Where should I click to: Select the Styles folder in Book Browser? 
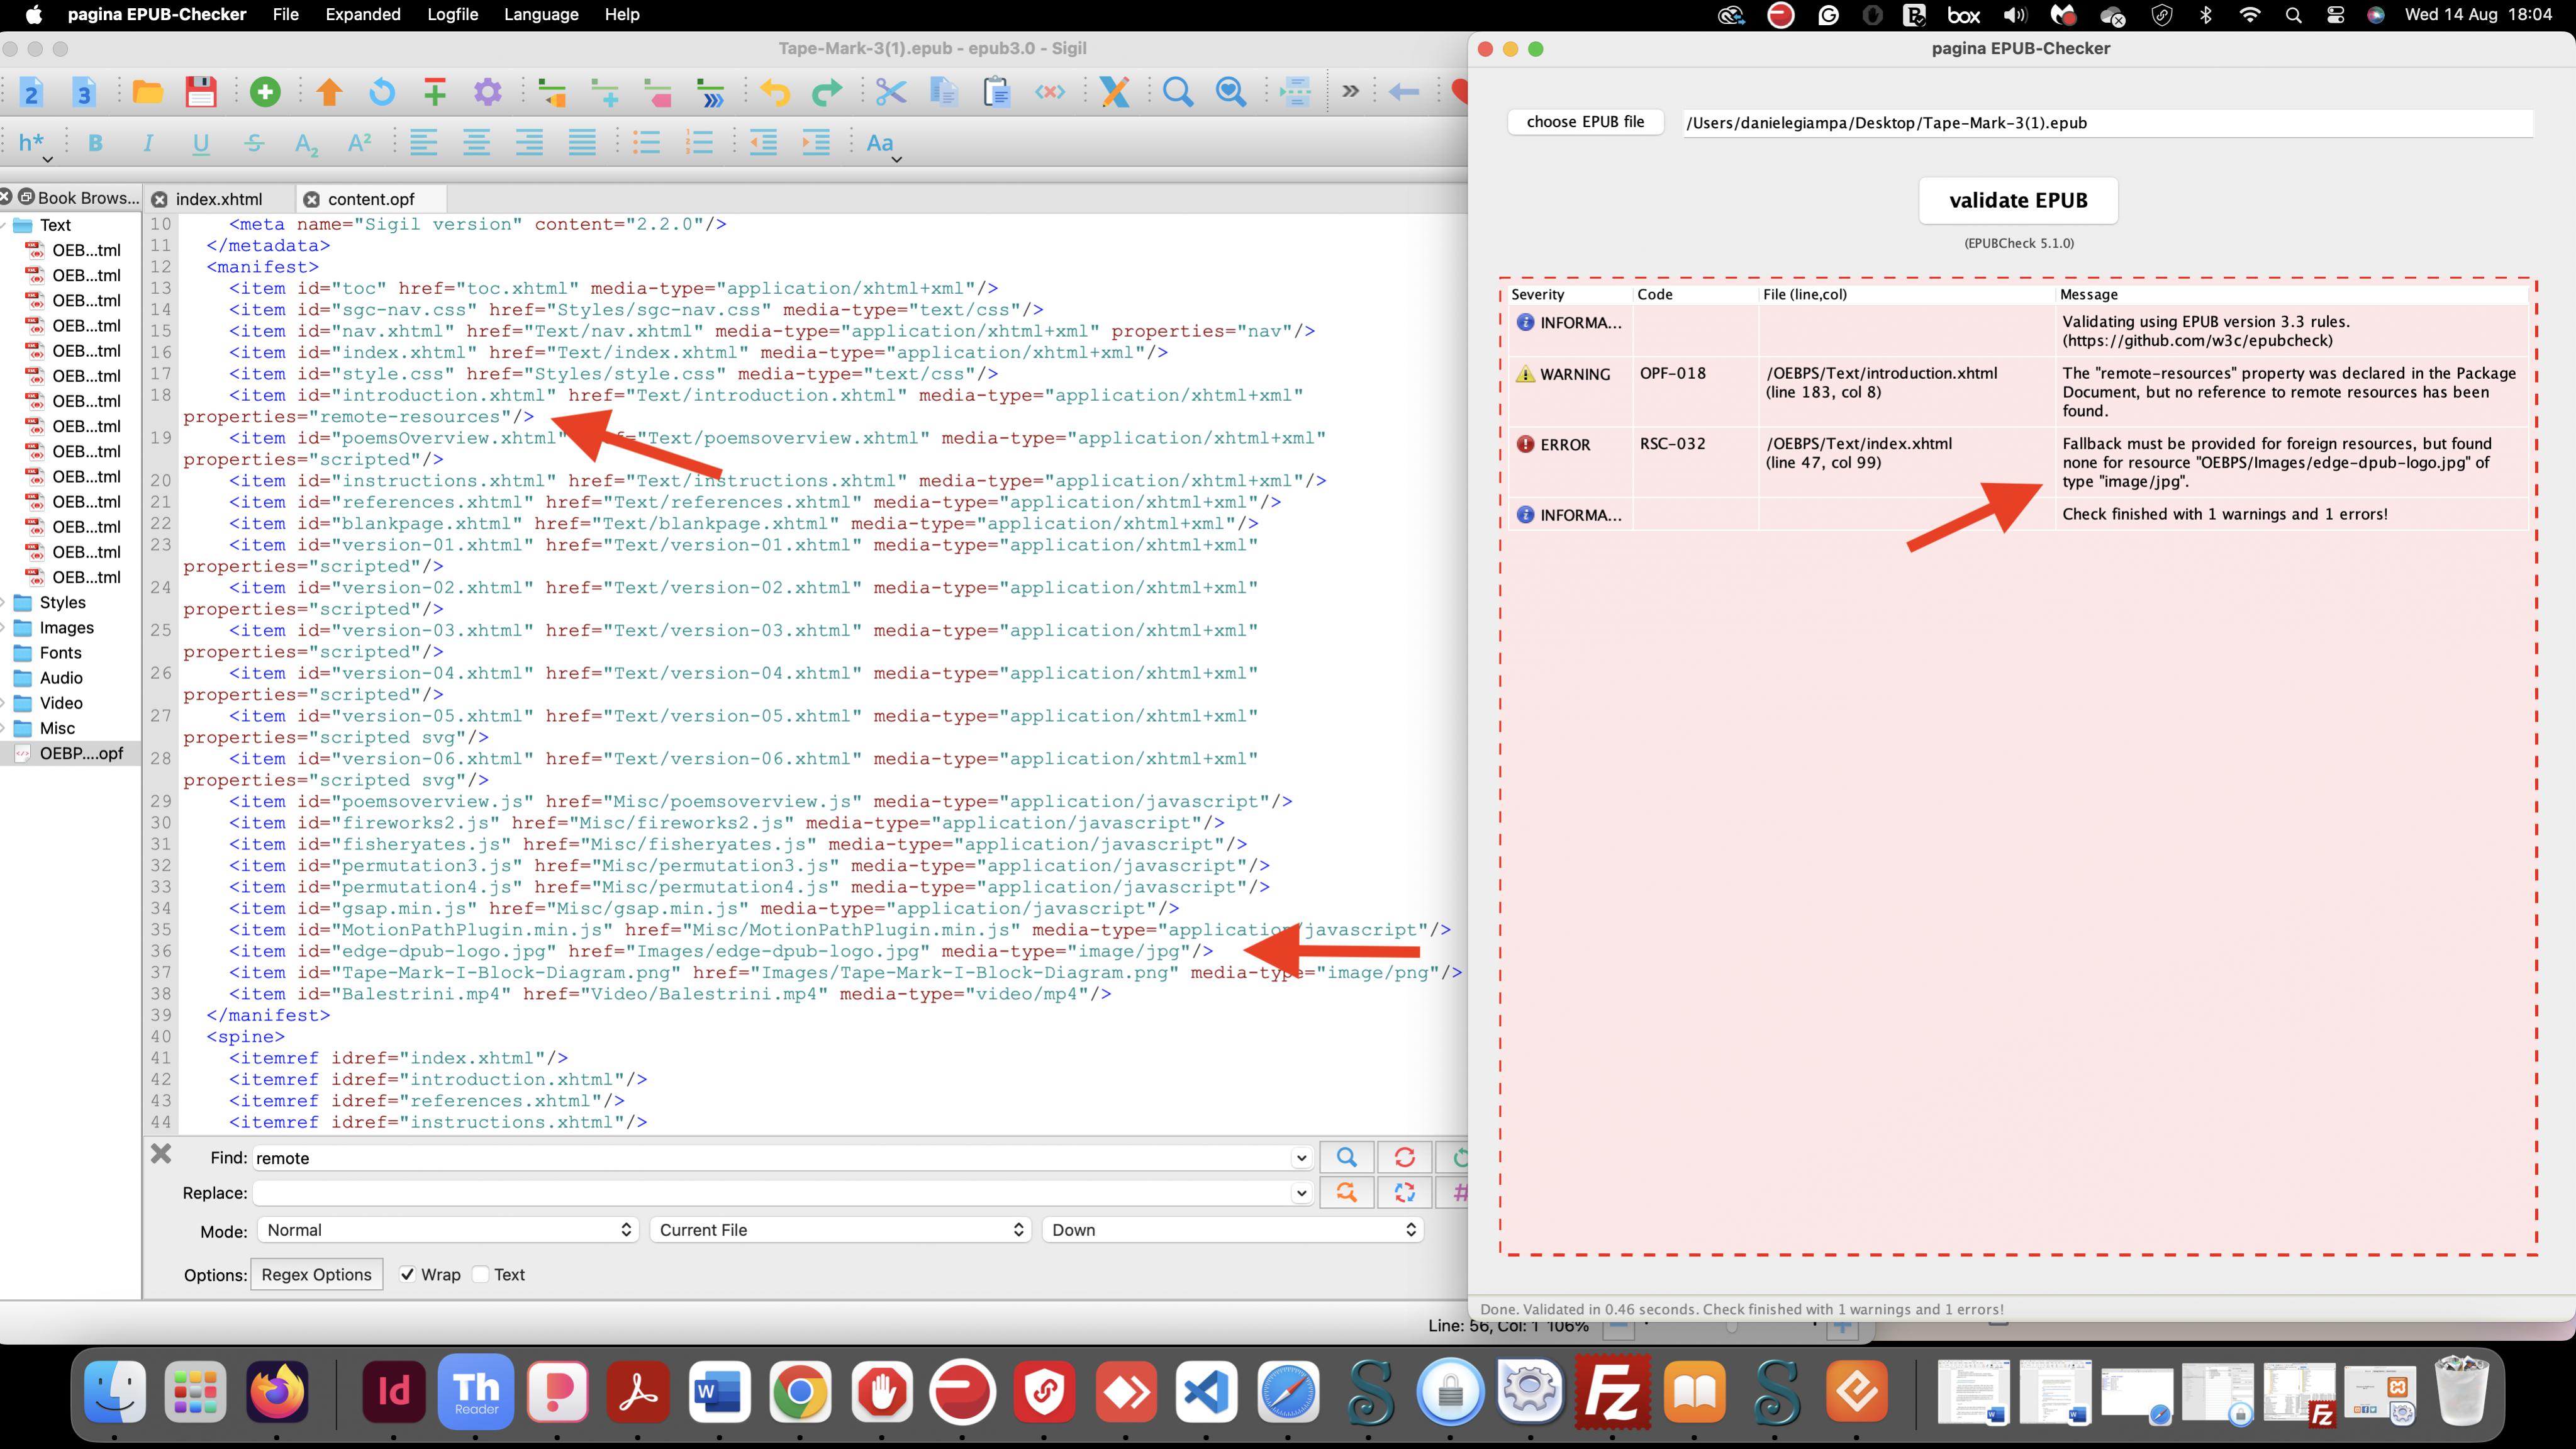click(x=62, y=602)
